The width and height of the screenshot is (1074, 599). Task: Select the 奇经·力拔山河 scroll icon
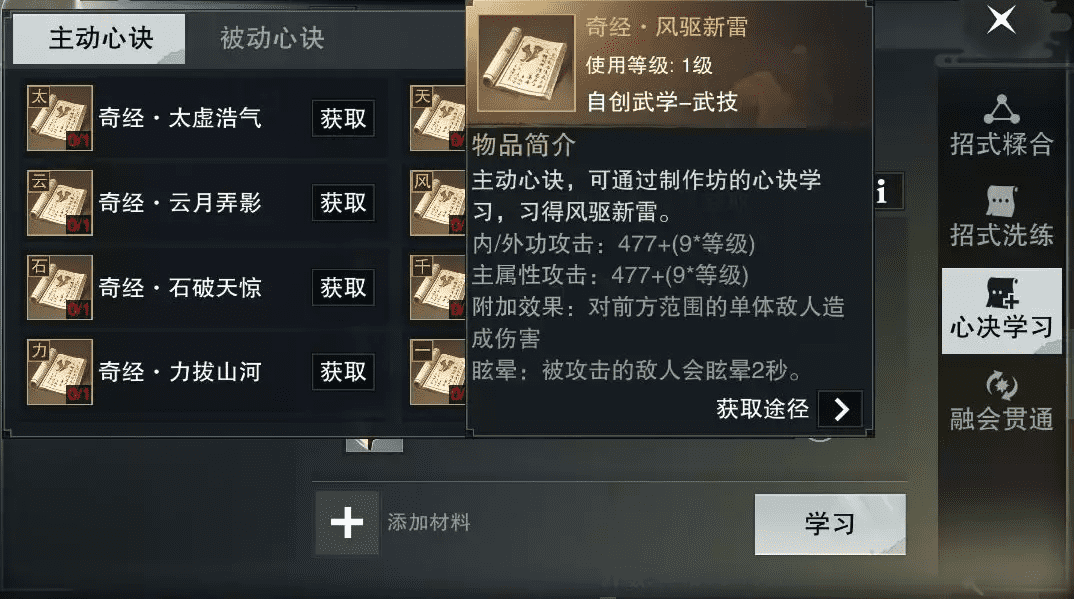tap(60, 372)
